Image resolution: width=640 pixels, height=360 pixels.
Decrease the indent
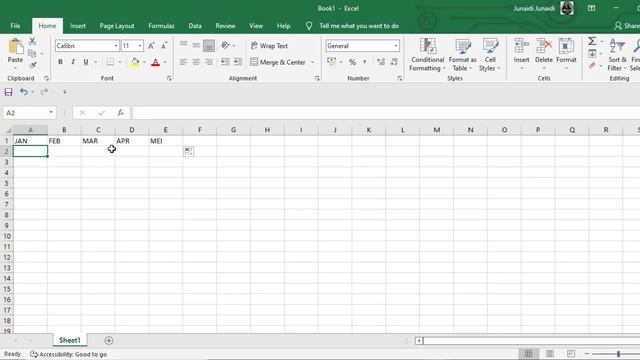click(x=225, y=62)
